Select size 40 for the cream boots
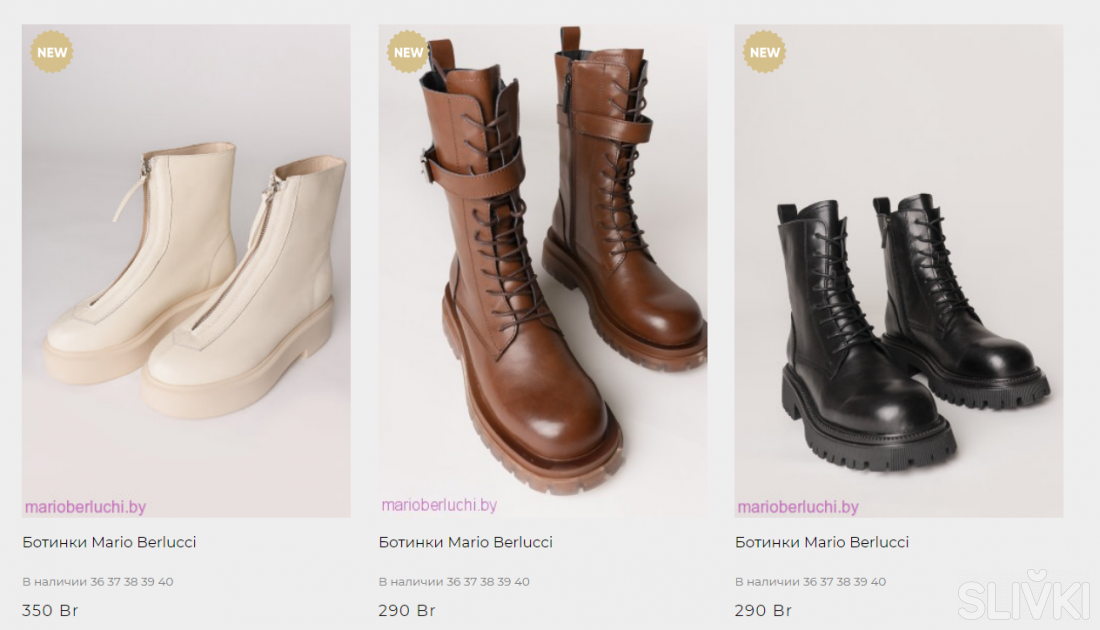 pos(166,582)
